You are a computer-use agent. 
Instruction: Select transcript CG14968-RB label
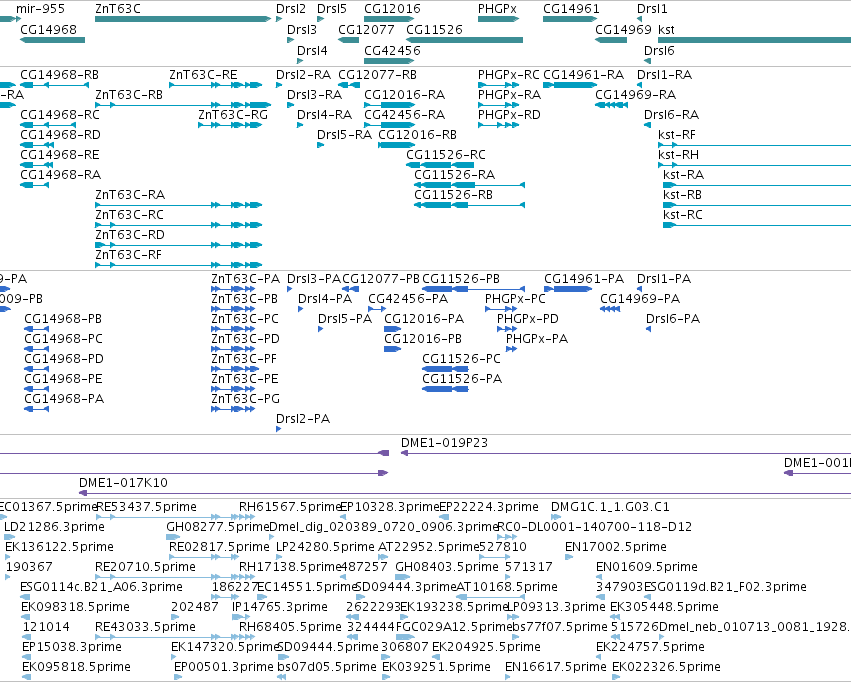(60, 75)
